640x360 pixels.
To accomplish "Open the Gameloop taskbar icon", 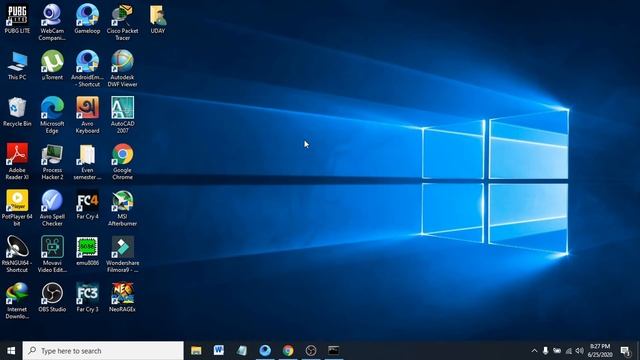I will 265,351.
